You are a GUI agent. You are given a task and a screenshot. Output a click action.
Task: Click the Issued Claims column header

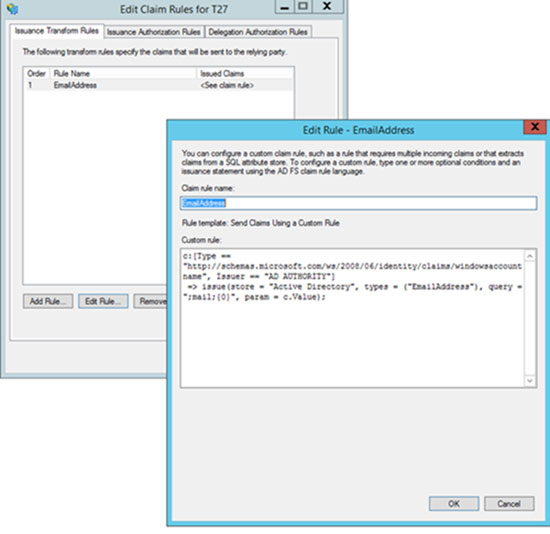(x=245, y=74)
